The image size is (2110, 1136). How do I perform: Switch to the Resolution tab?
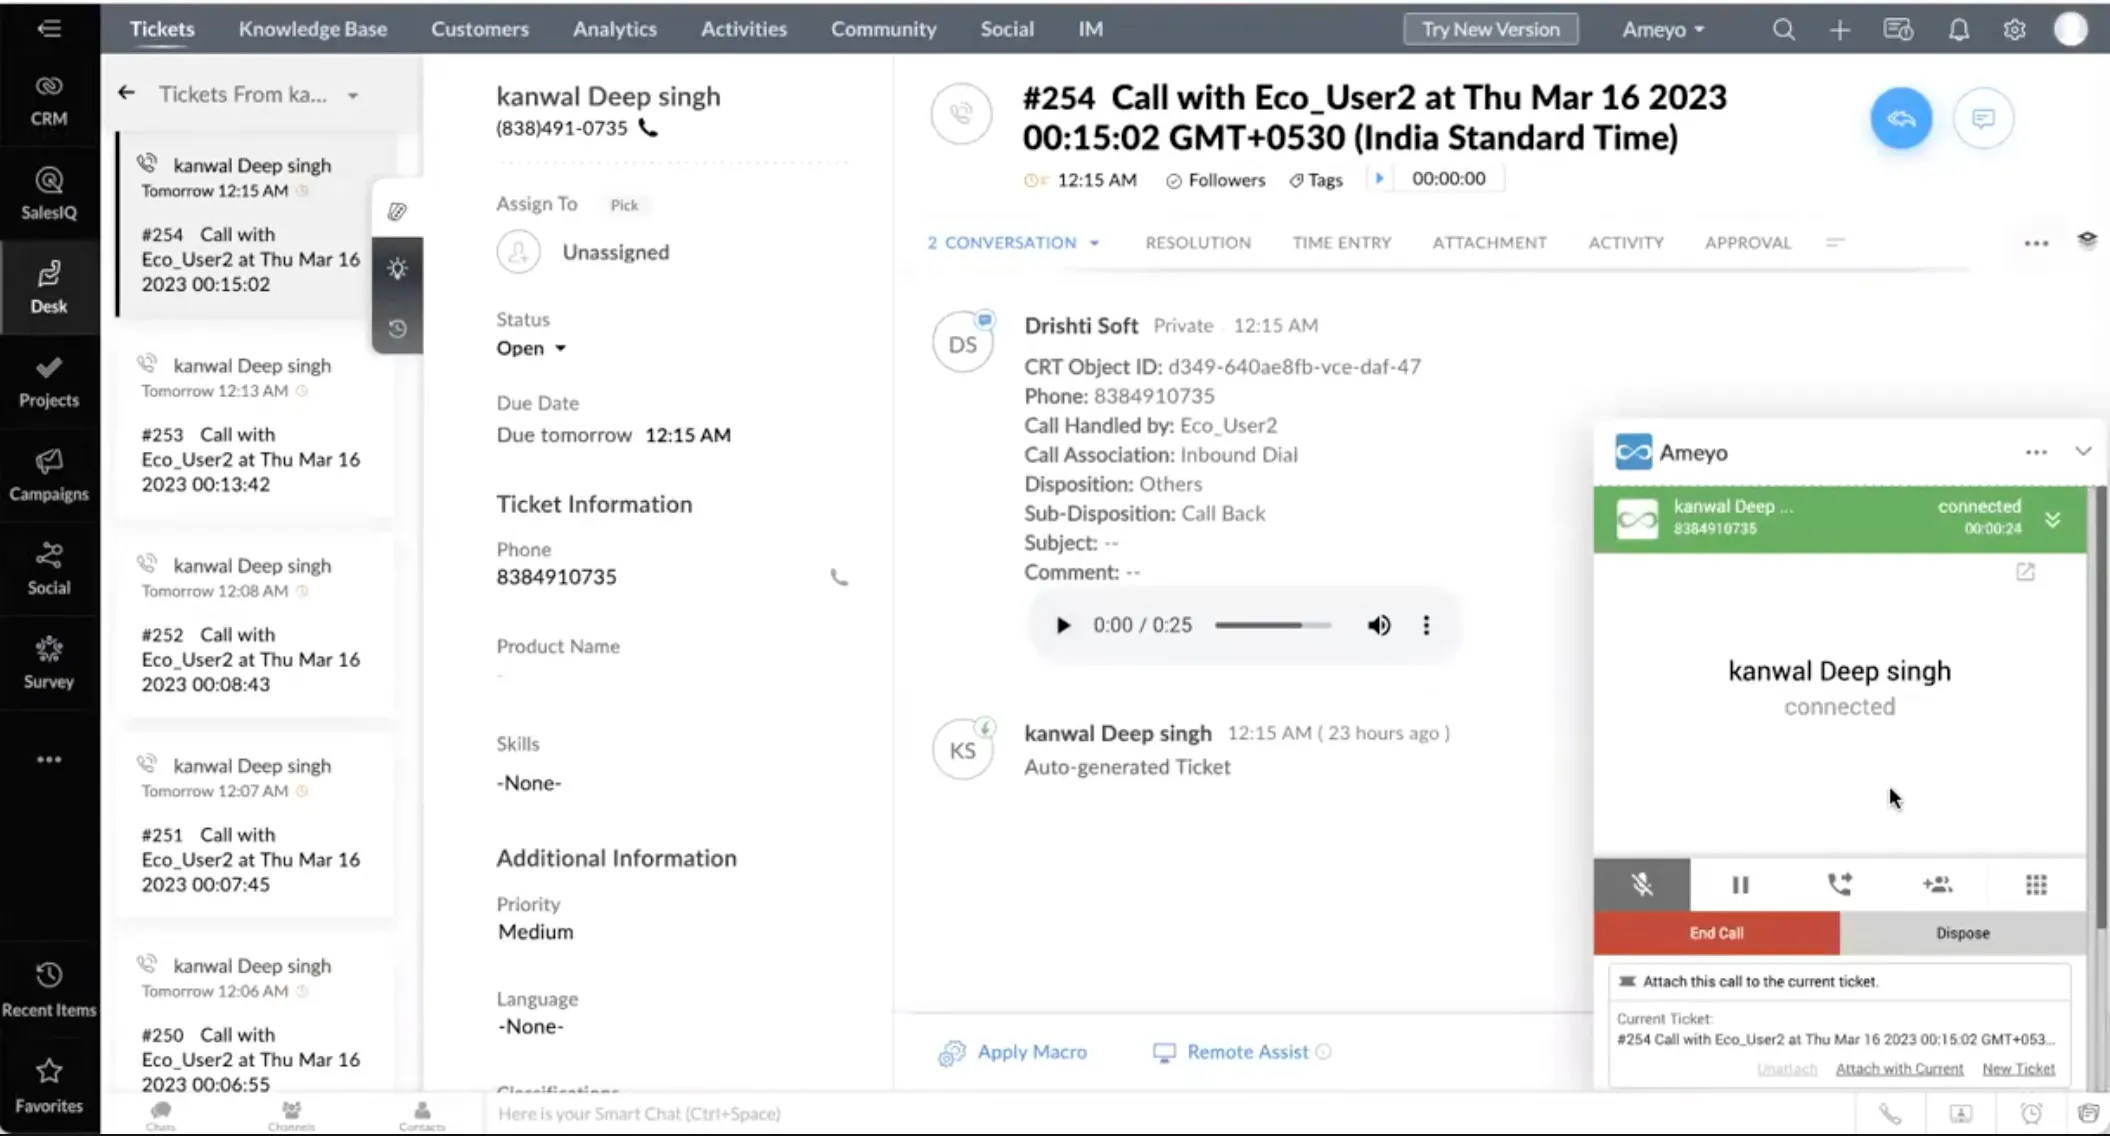(x=1198, y=242)
